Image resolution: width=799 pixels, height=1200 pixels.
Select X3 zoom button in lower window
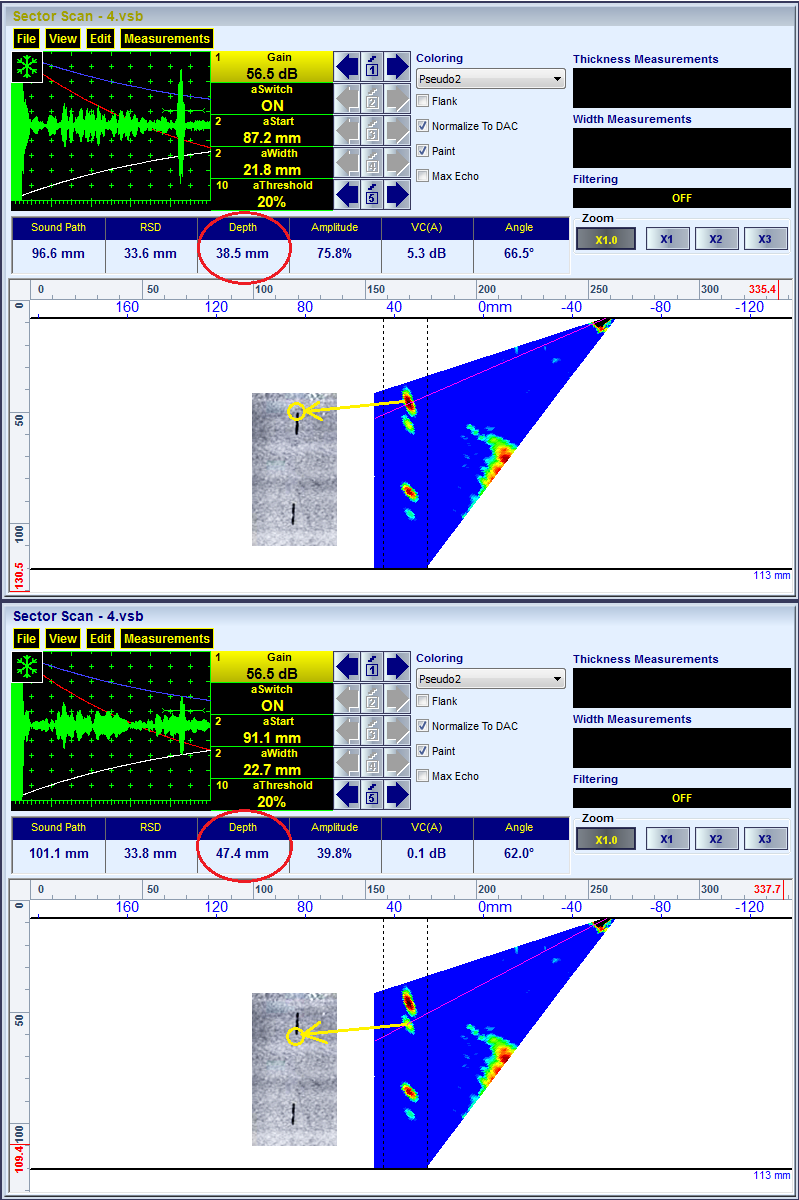point(765,839)
